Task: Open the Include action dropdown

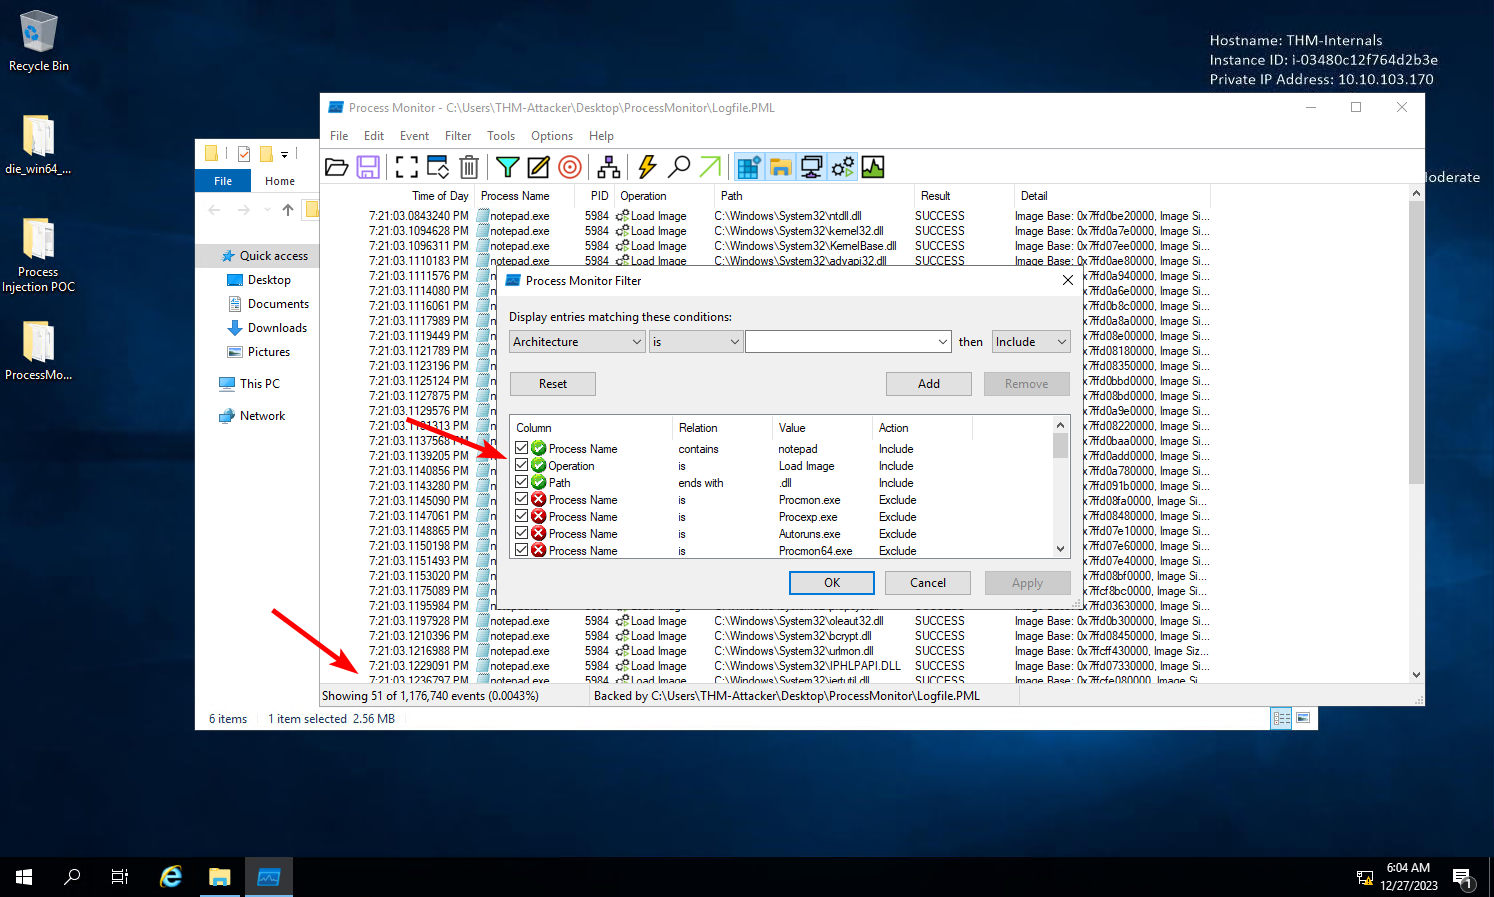Action: (x=1031, y=342)
